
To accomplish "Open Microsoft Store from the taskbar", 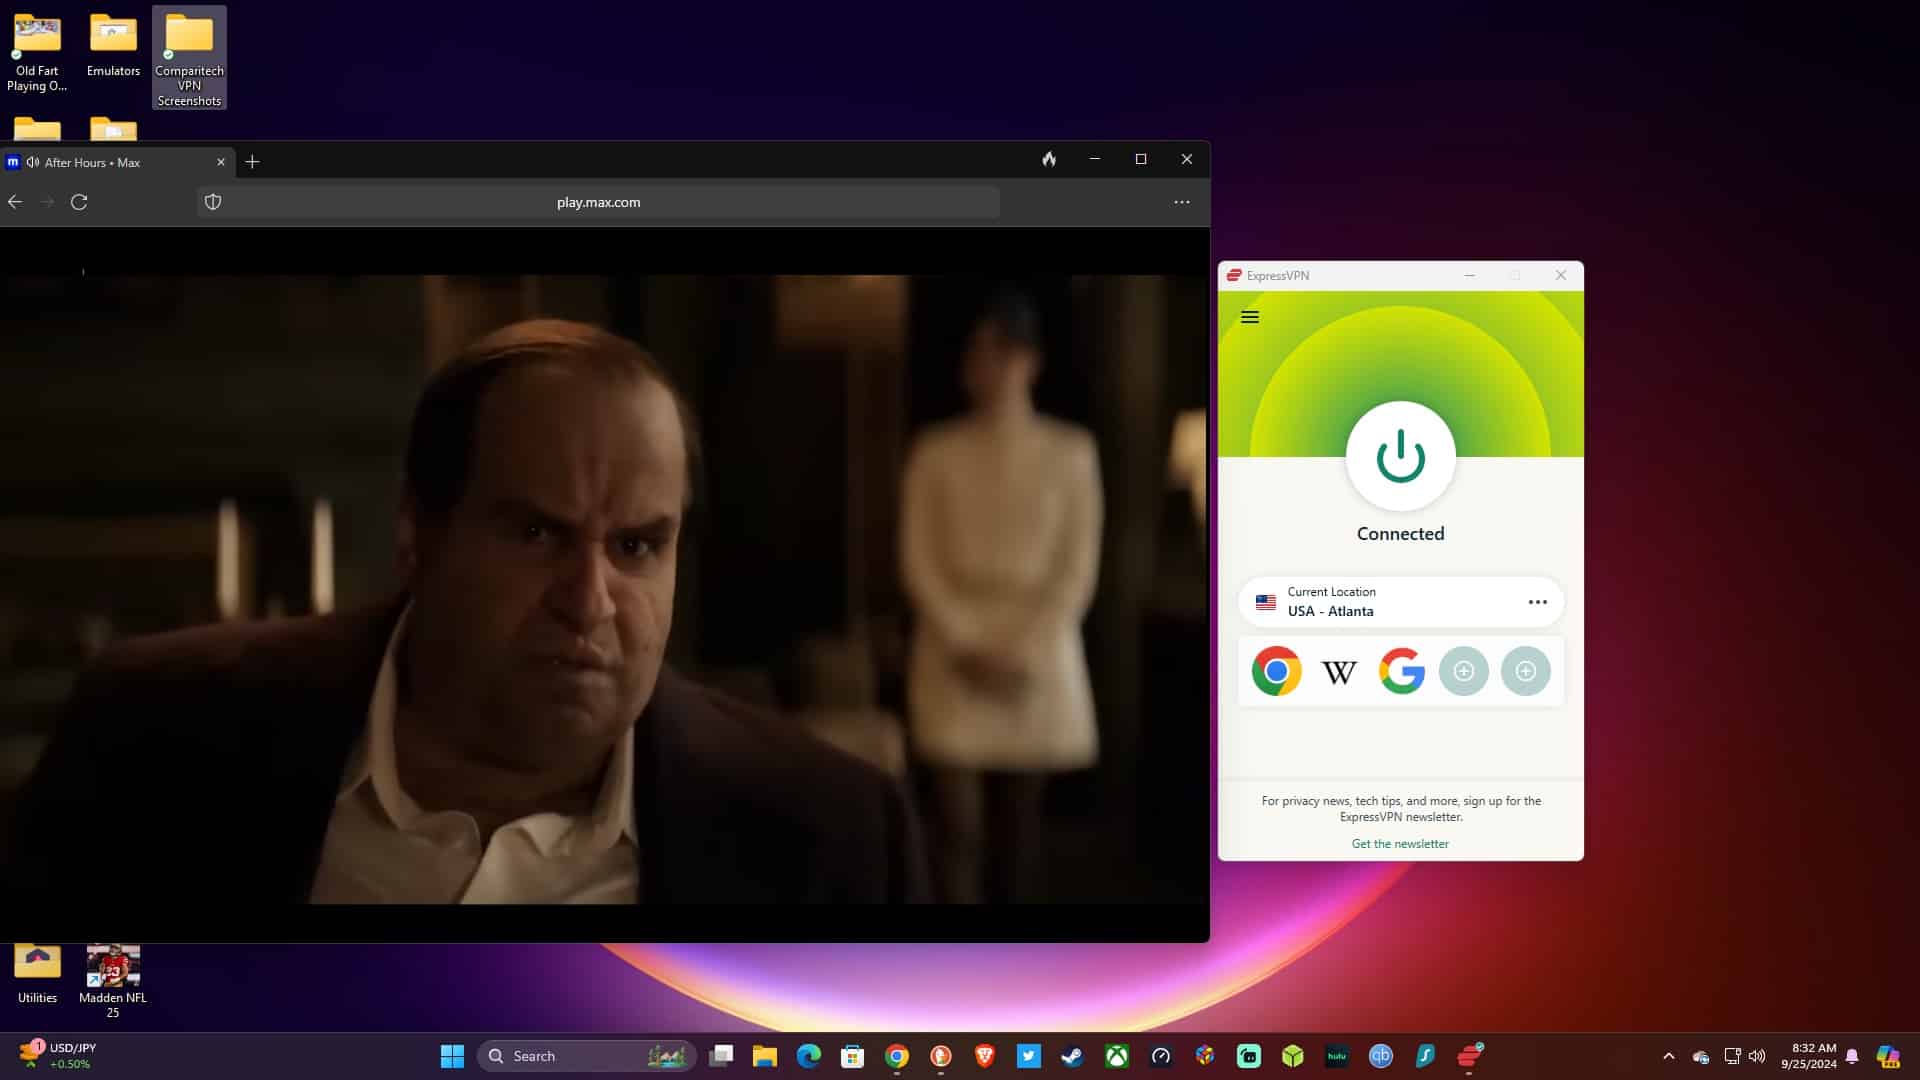I will (x=853, y=1056).
